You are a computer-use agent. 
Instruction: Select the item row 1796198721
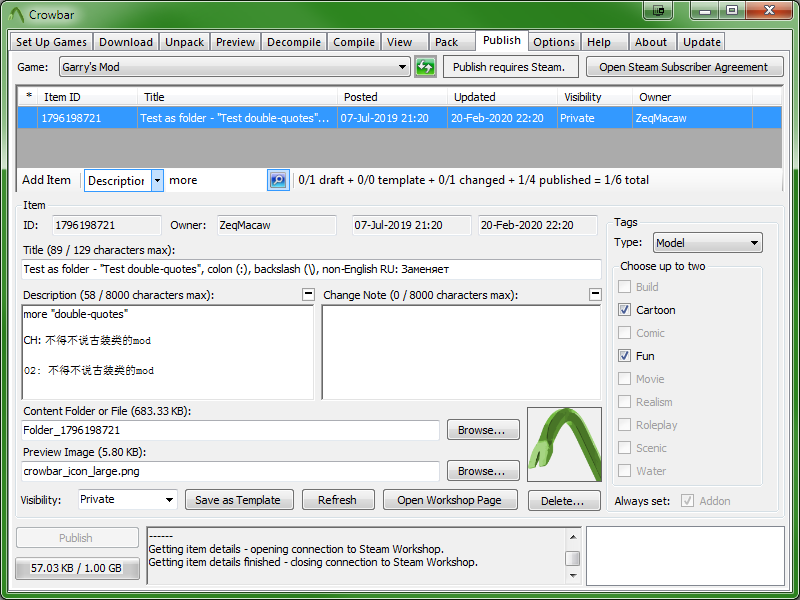pyautogui.click(x=399, y=118)
